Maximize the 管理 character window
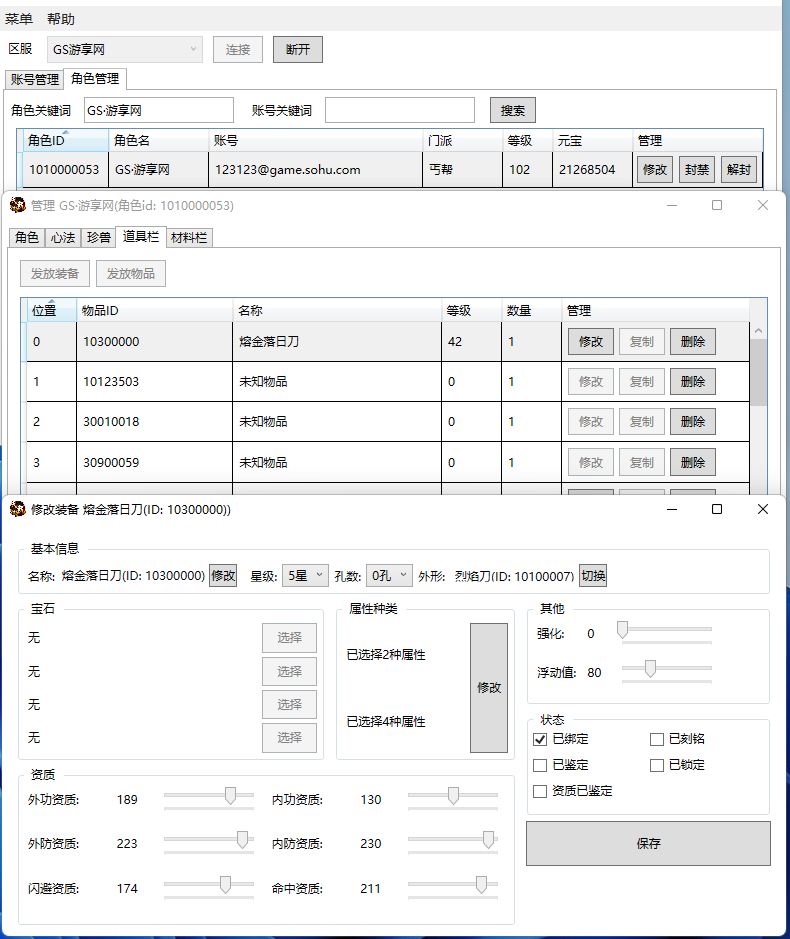790x939 pixels. tap(716, 205)
